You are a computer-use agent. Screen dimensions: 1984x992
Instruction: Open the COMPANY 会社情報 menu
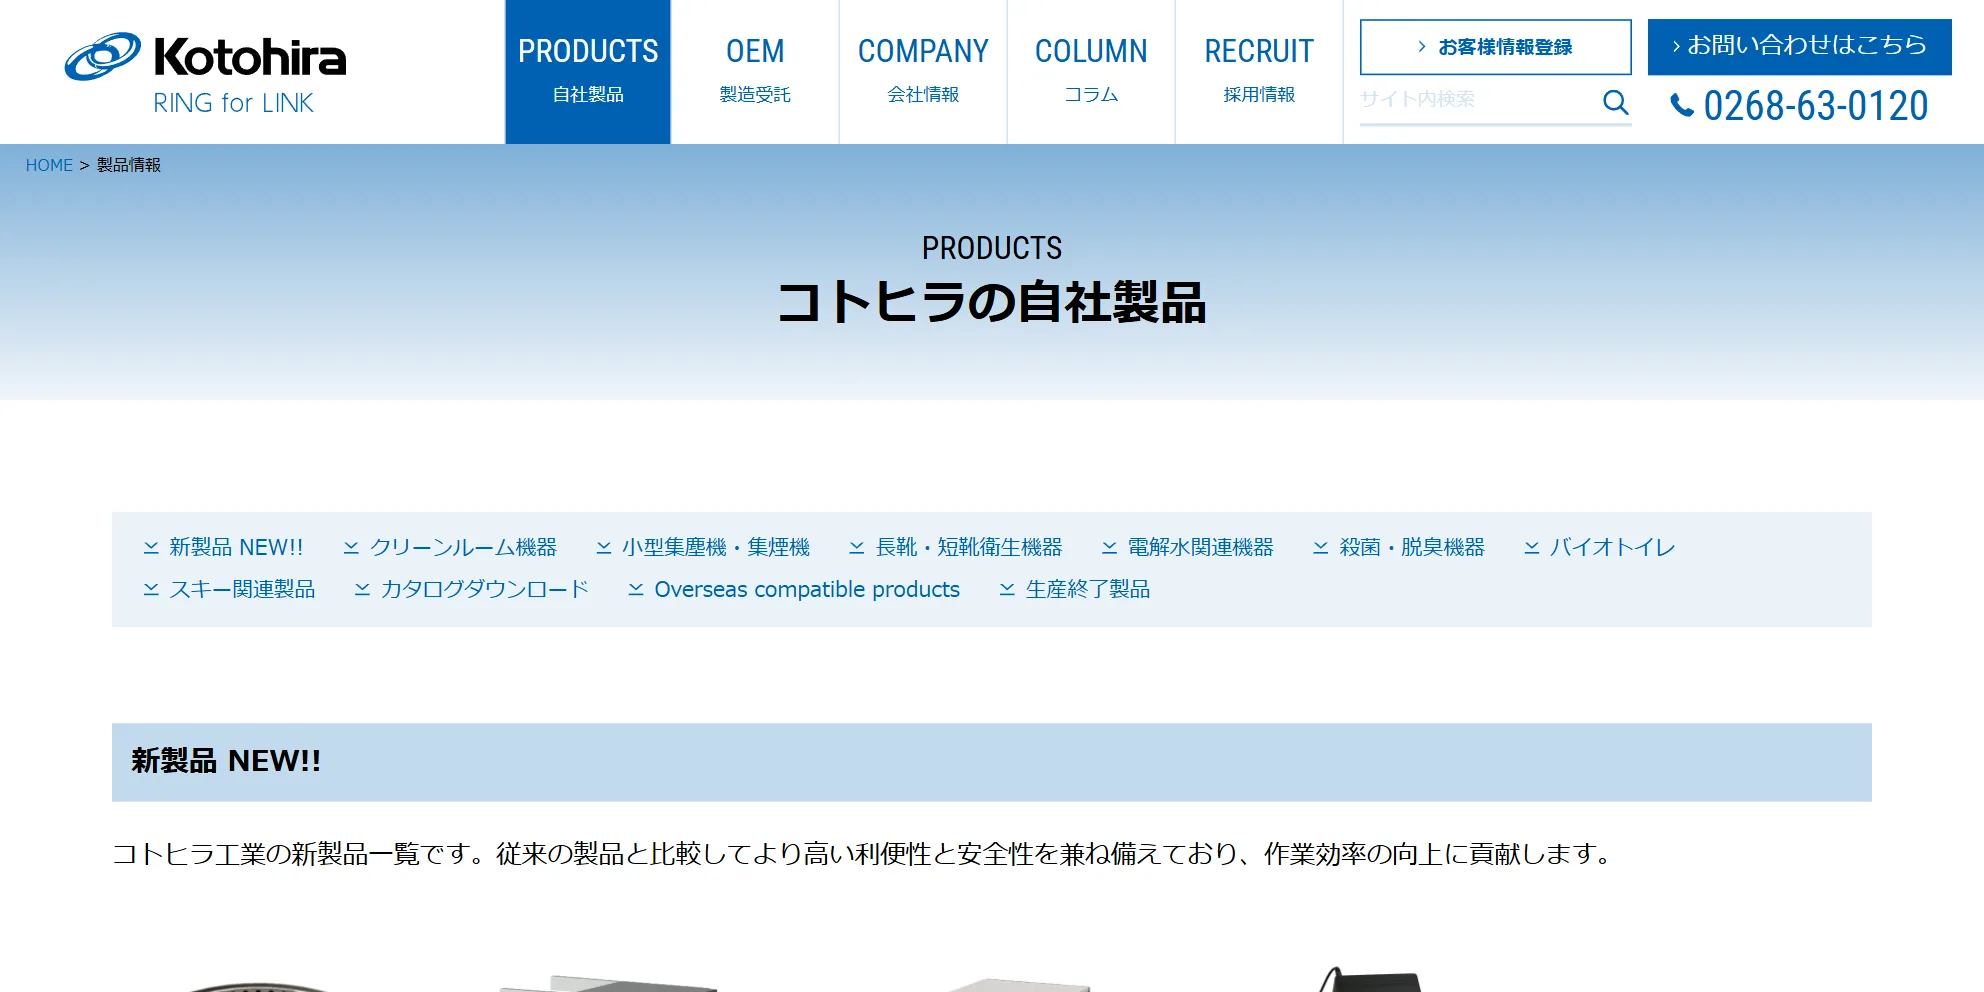pyautogui.click(x=923, y=72)
